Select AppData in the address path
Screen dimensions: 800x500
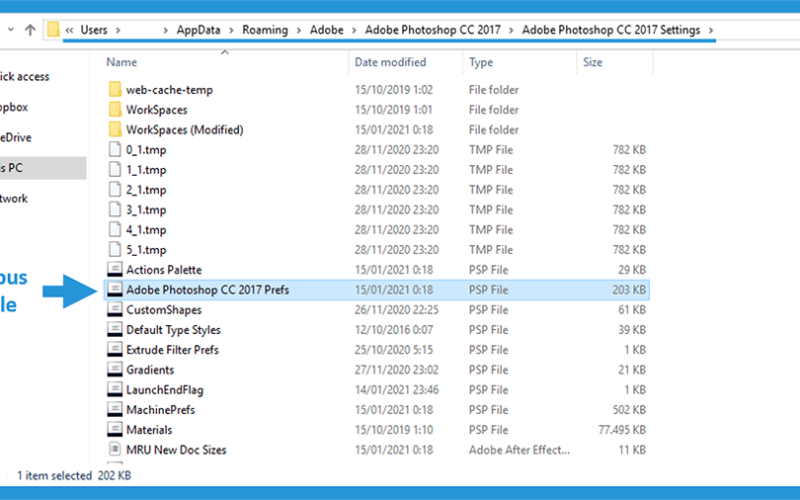coord(198,30)
